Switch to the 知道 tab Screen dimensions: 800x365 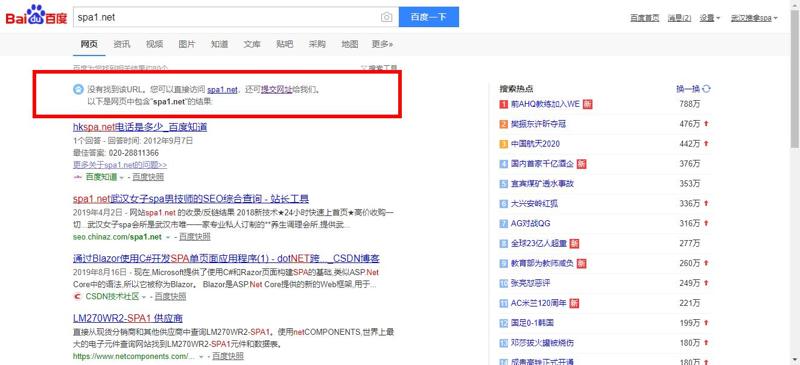coord(219,44)
